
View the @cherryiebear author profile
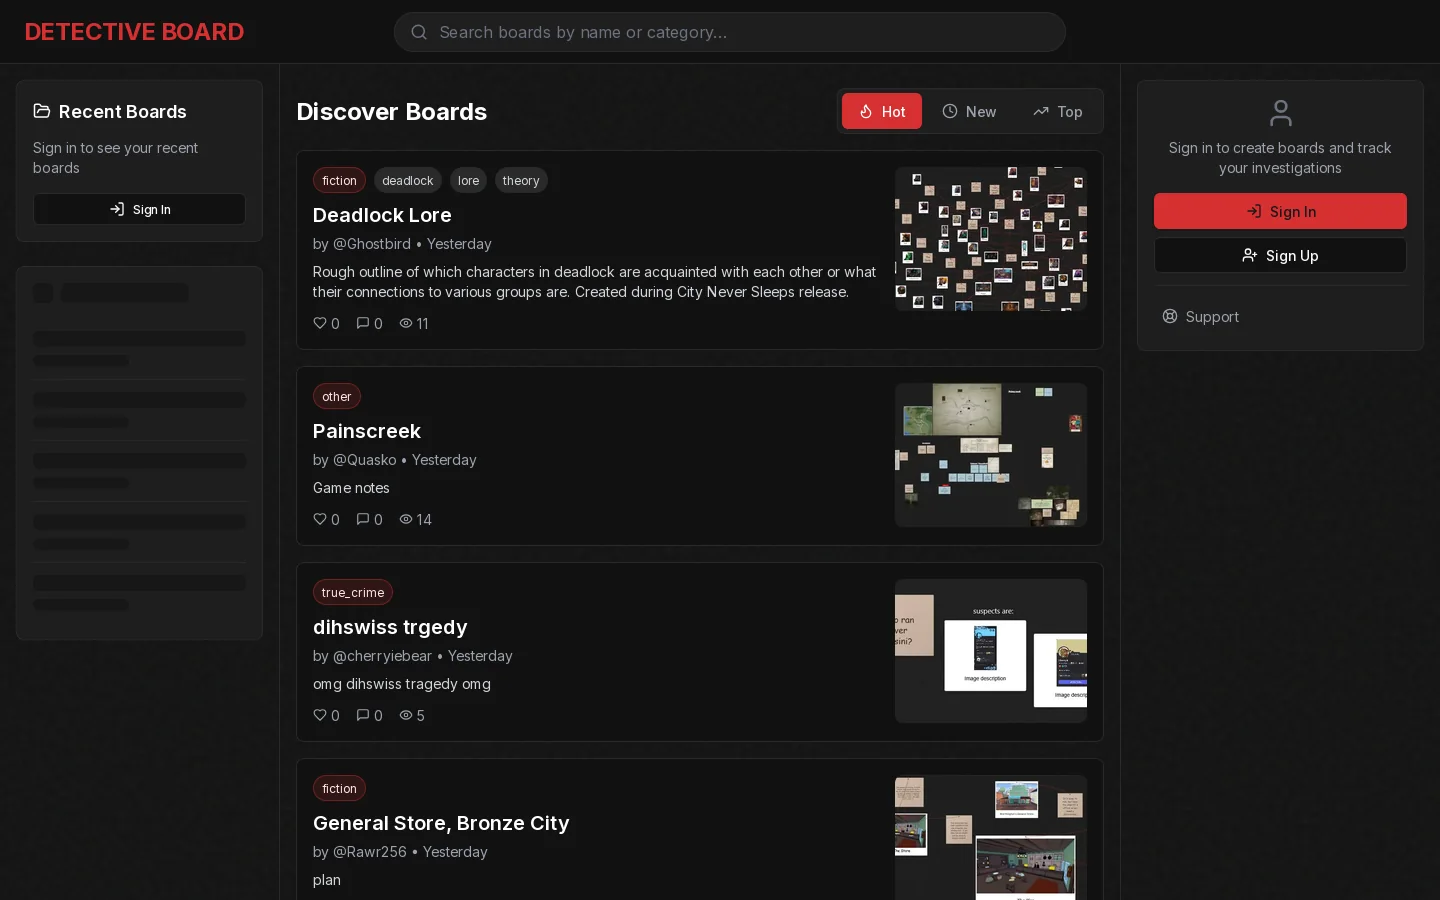(383, 656)
